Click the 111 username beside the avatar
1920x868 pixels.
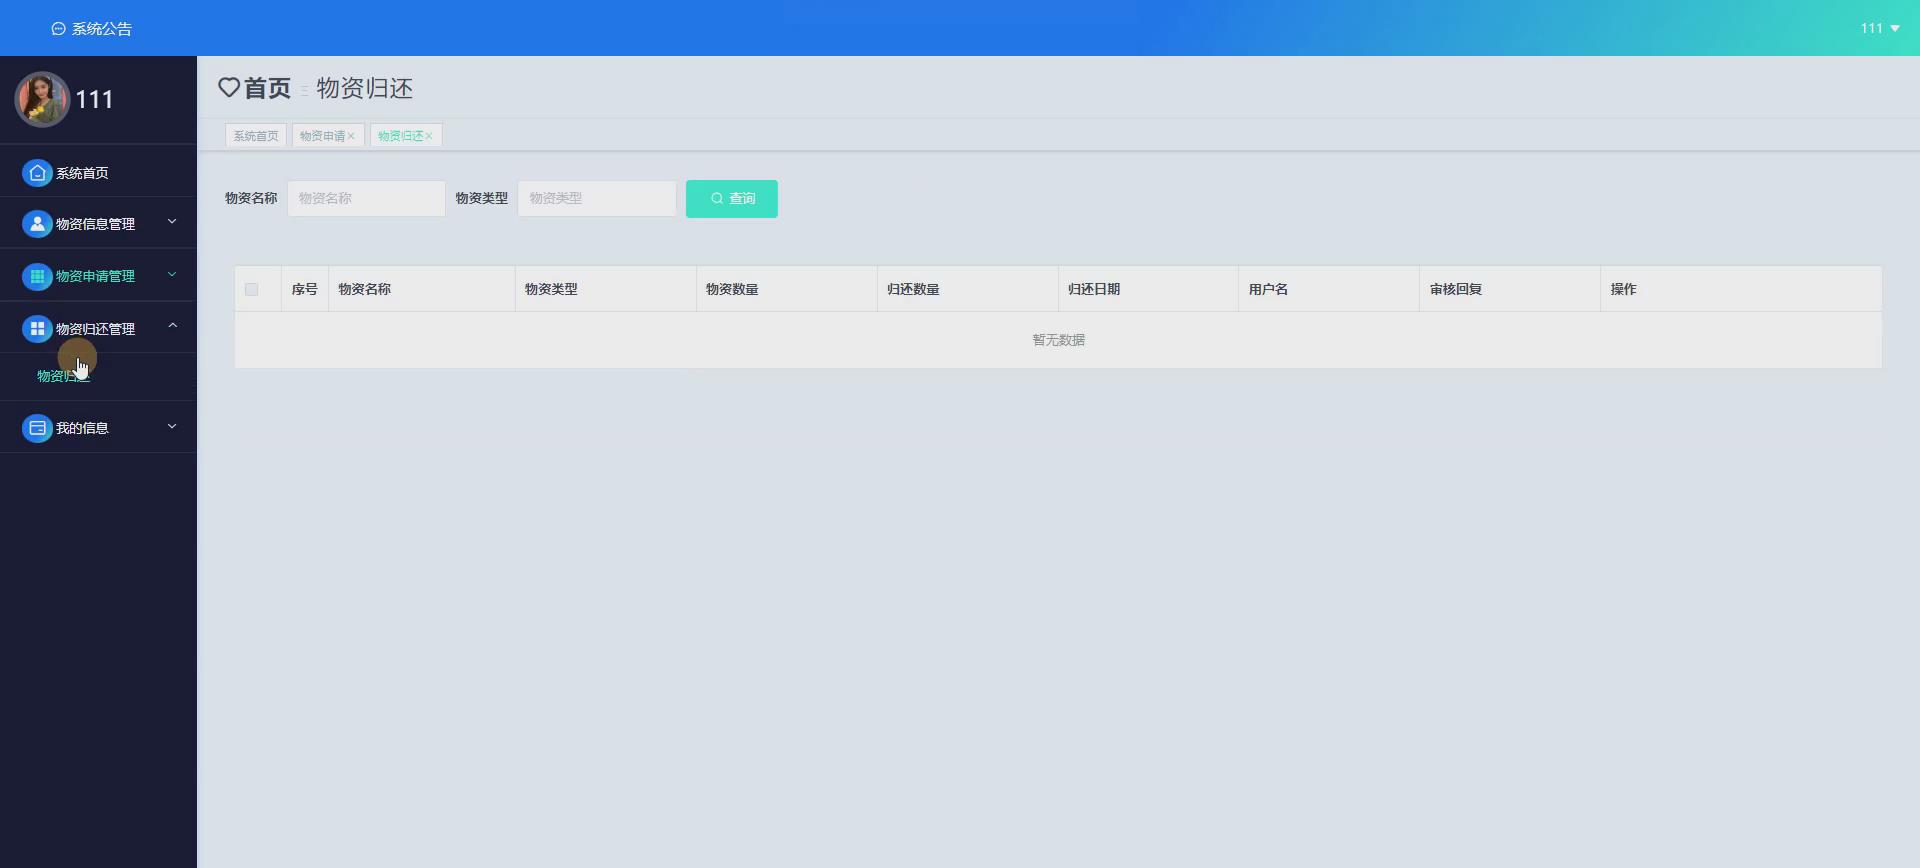pos(95,99)
